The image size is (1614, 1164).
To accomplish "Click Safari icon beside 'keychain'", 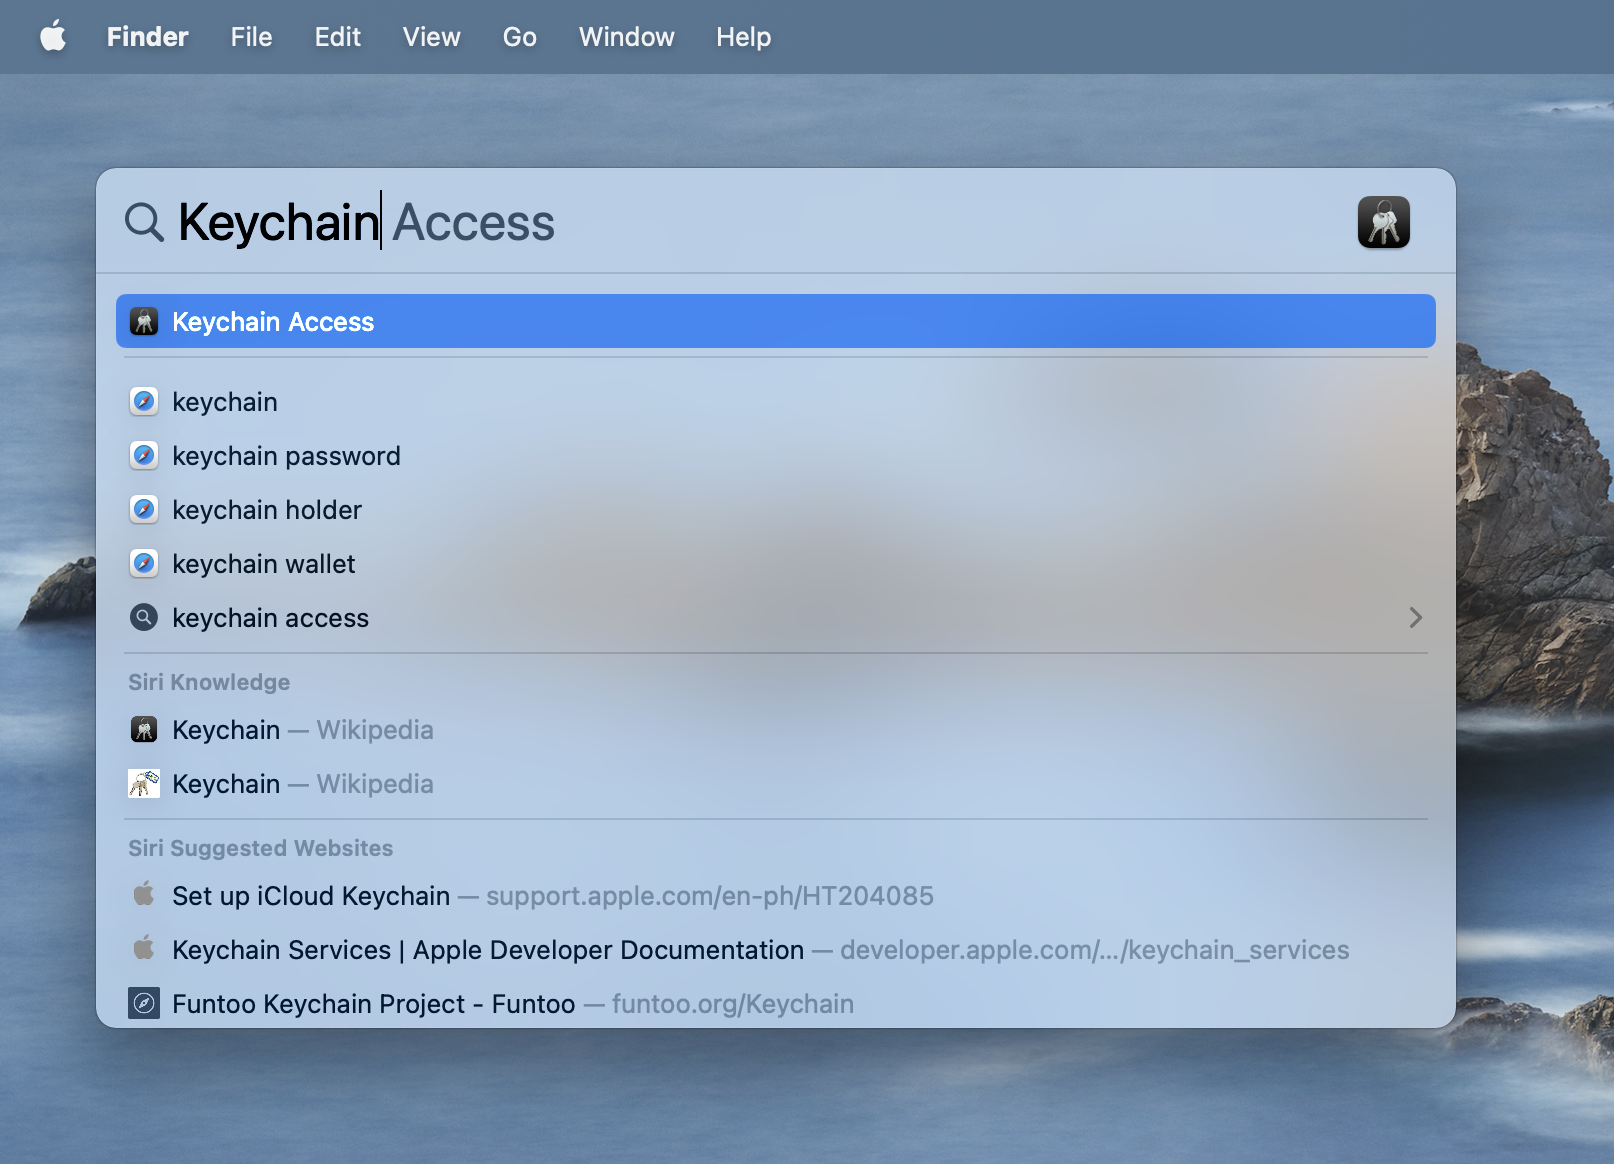I will tap(144, 402).
